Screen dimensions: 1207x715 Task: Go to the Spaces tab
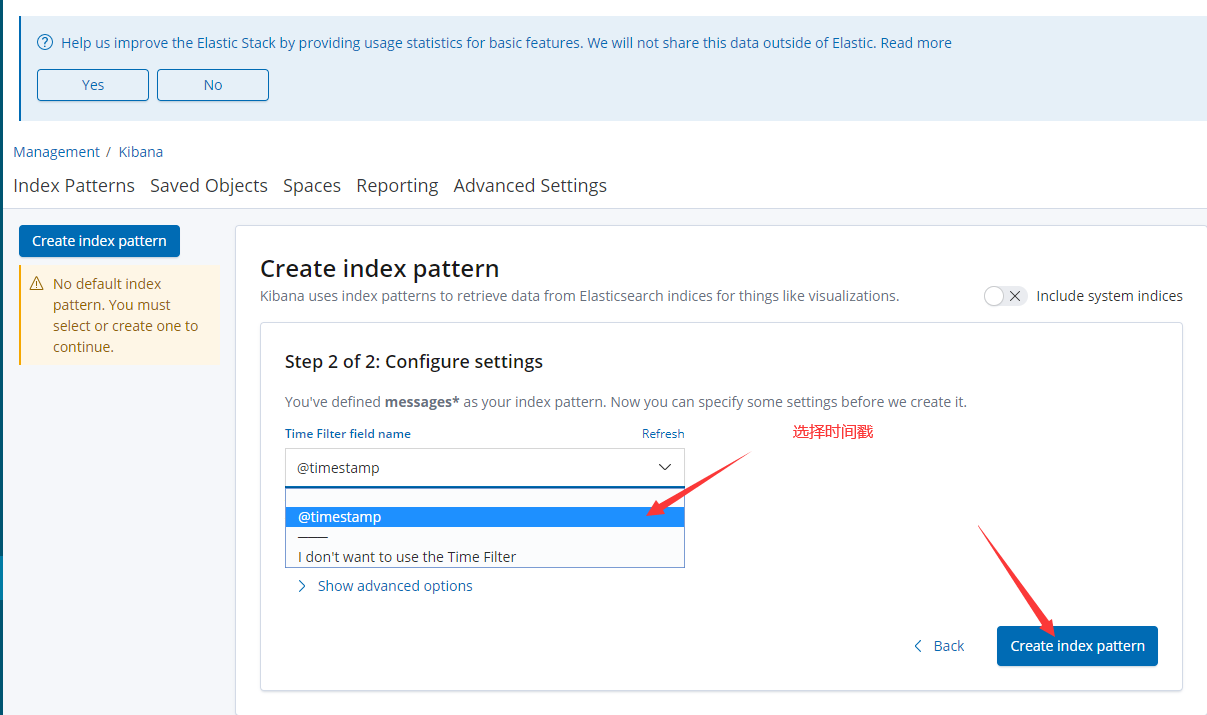click(x=312, y=185)
